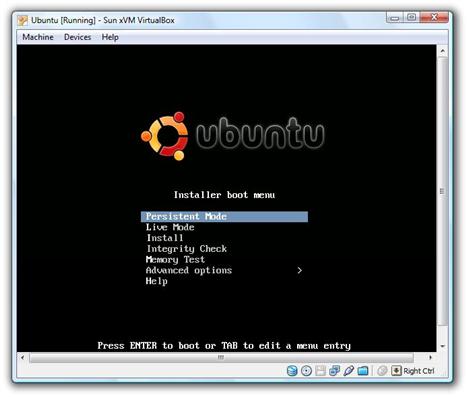Viewport: 468px width, 397px height.
Task: Select Persistent Mode boot entry
Action: click(x=224, y=216)
